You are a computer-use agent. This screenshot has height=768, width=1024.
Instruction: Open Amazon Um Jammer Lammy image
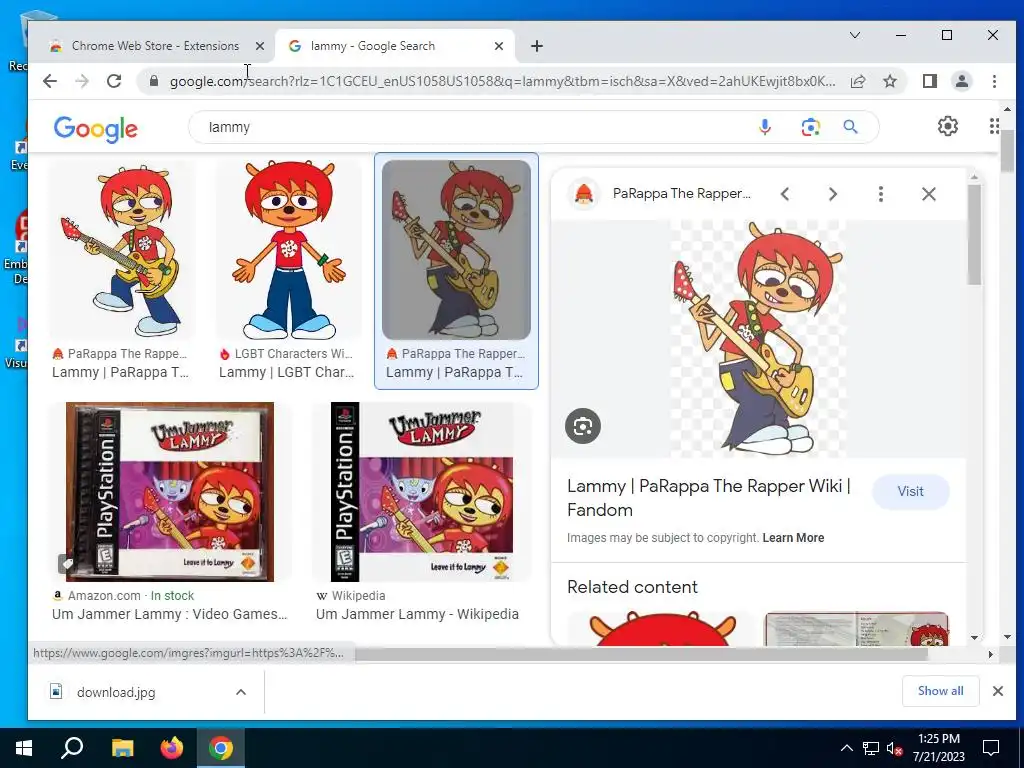170,492
